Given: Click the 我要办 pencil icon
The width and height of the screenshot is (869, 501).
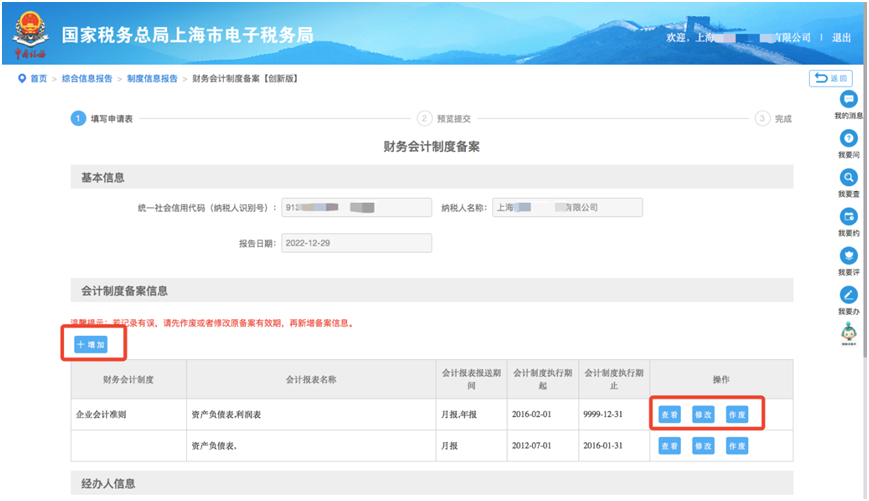Looking at the screenshot, I should (x=848, y=295).
